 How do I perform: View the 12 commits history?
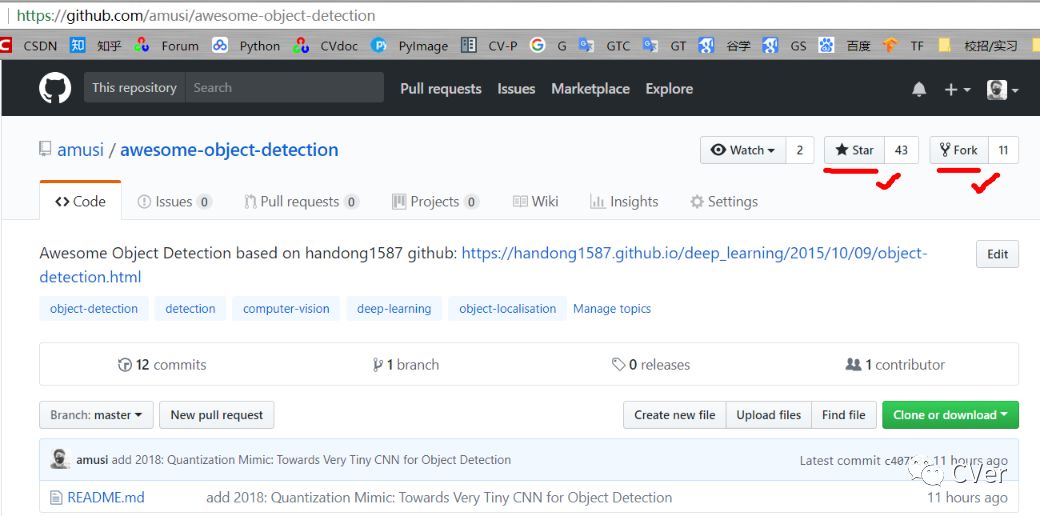162,365
